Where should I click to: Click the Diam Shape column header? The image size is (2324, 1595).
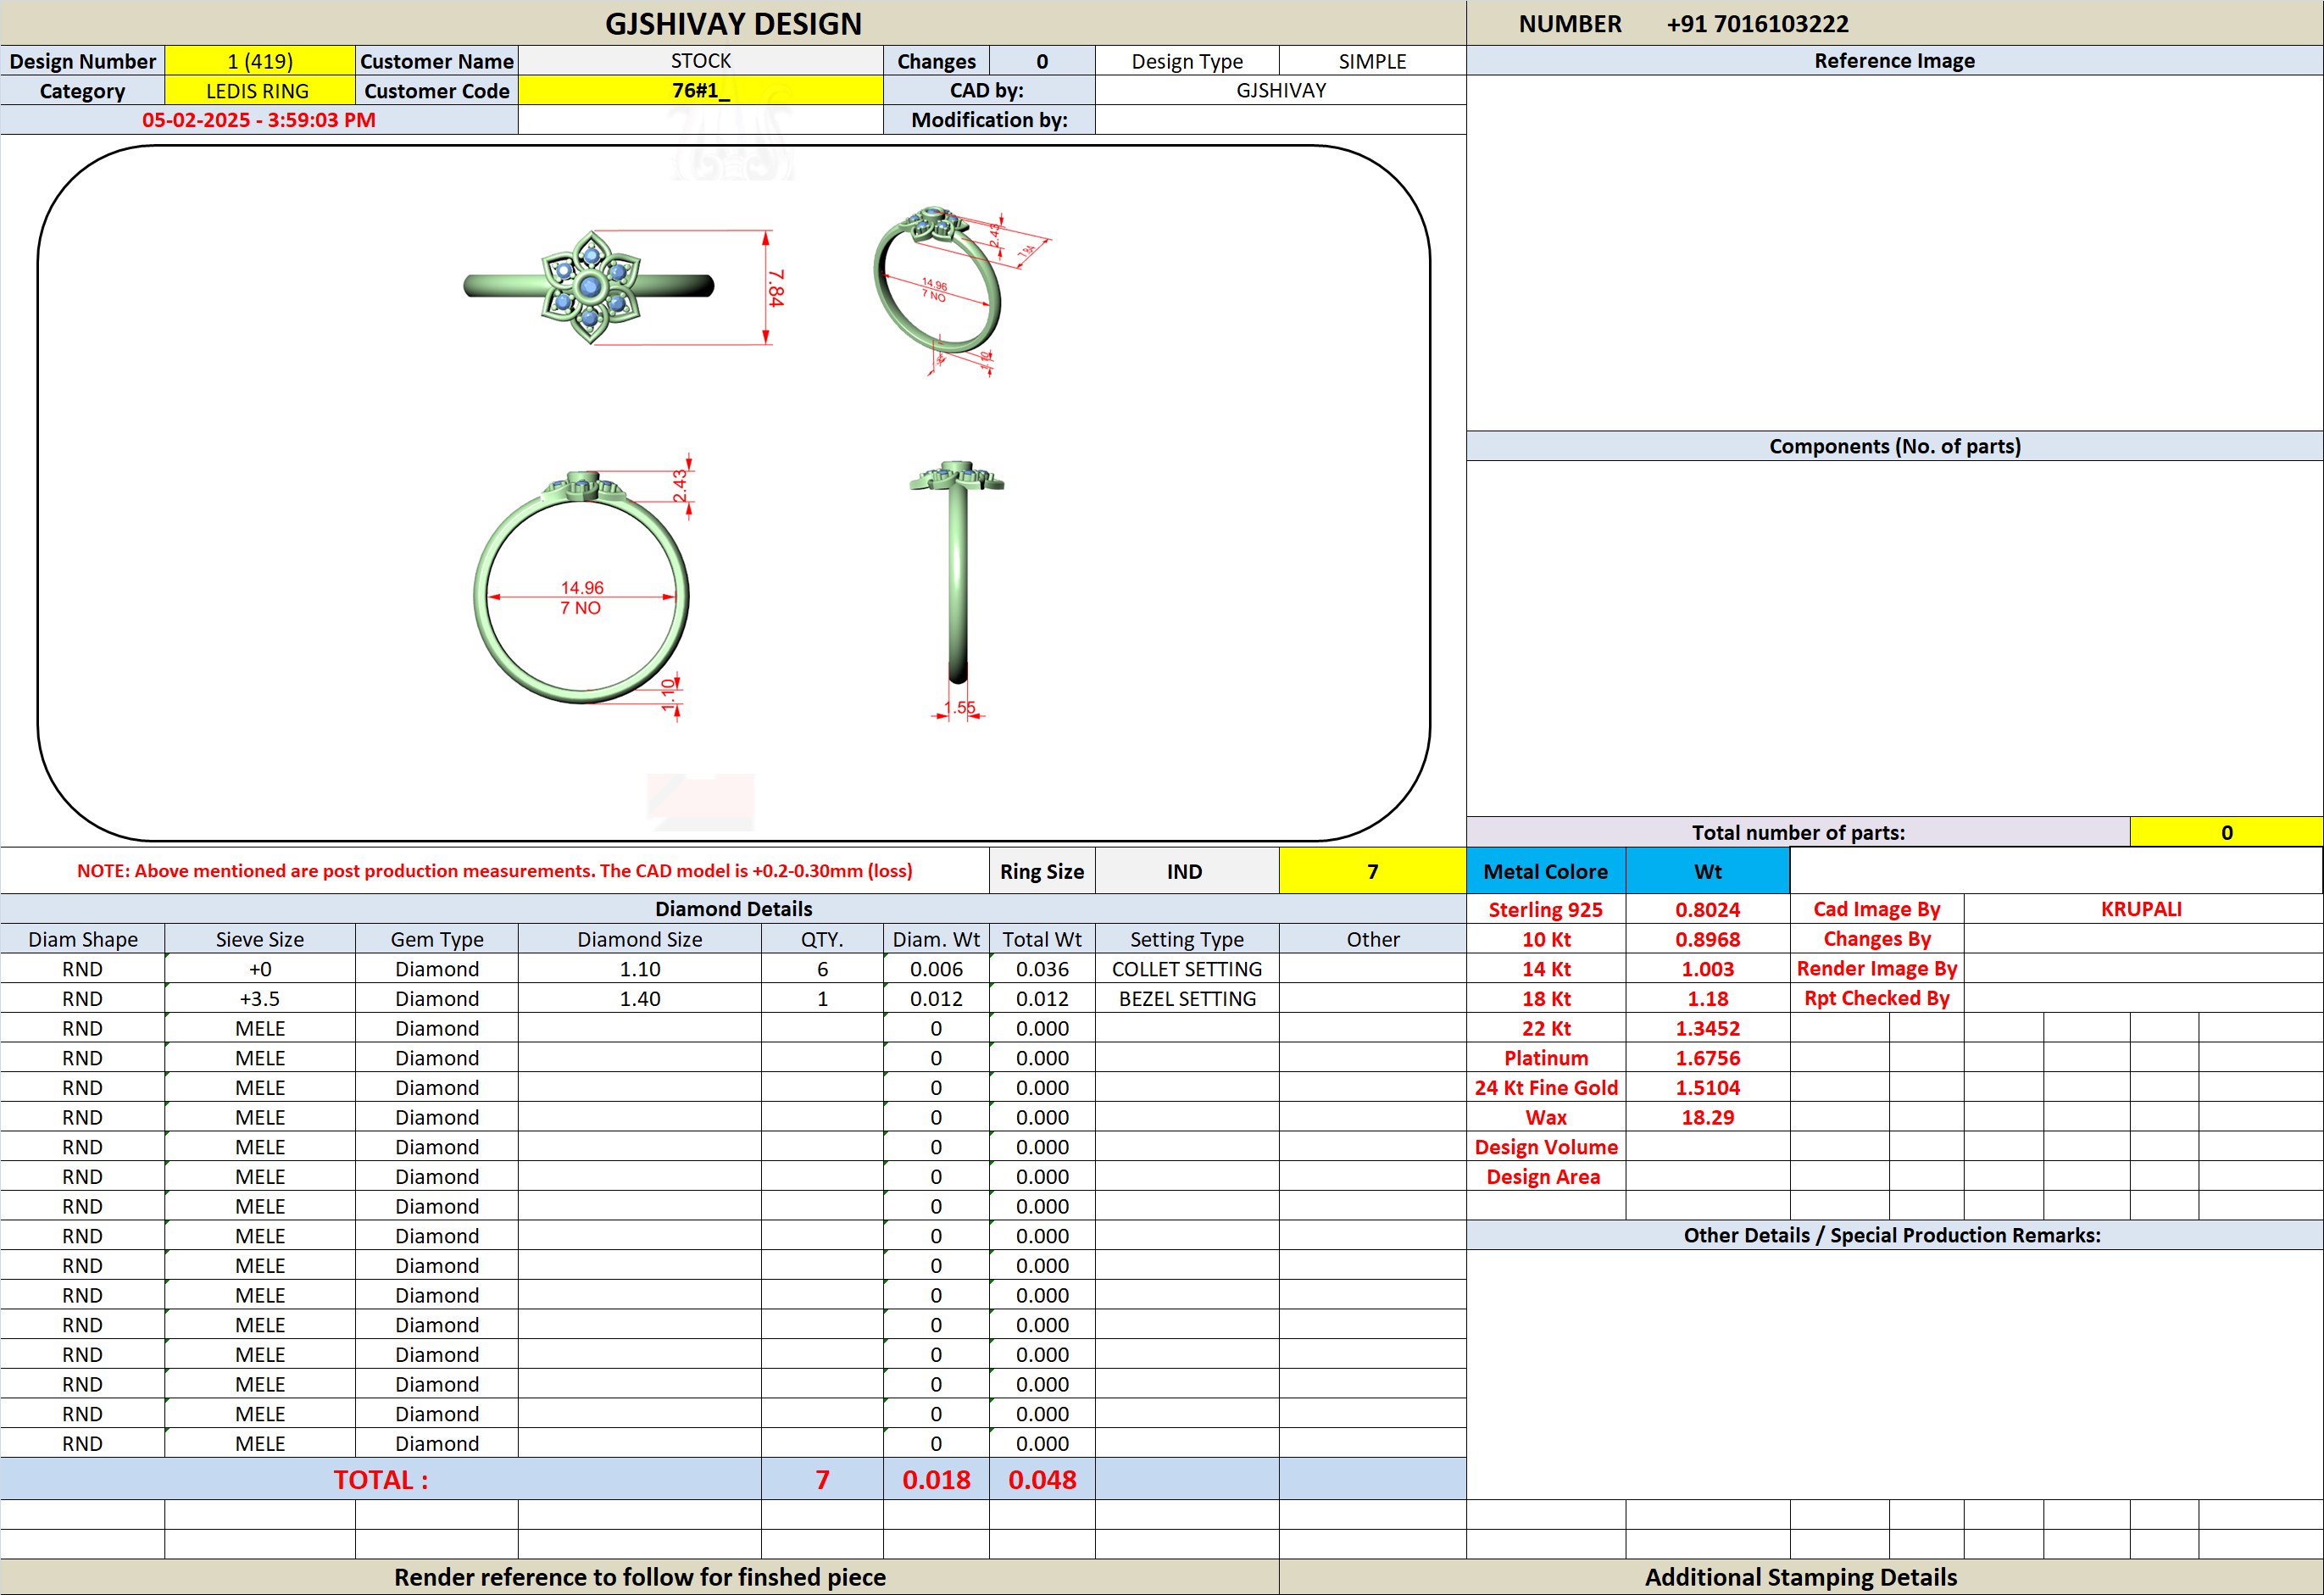coord(83,940)
